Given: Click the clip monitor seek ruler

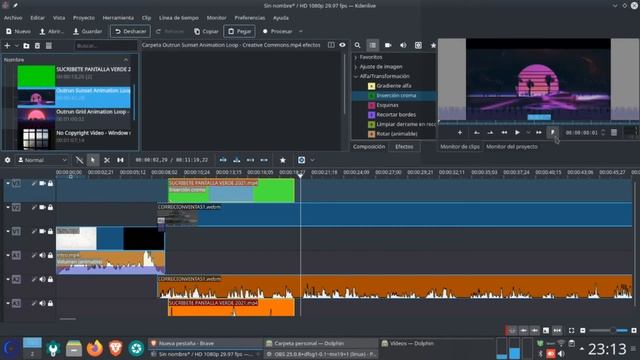Looking at the screenshot, I should [538, 123].
